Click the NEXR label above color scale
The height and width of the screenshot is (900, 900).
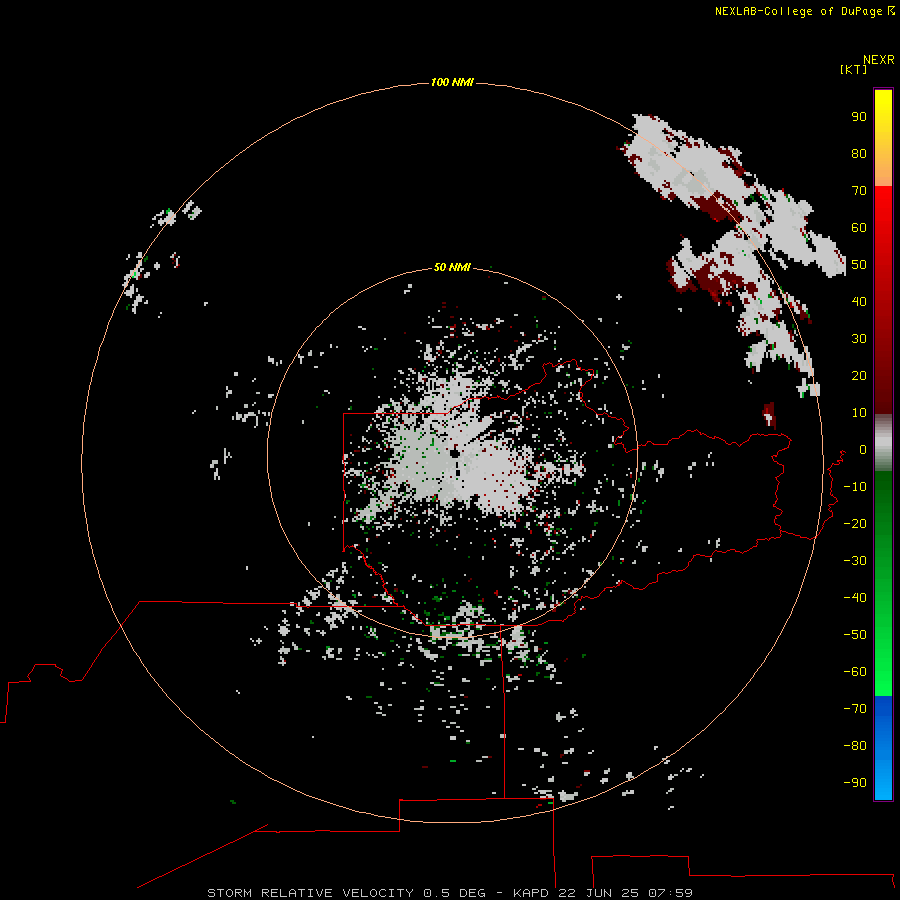(879, 60)
